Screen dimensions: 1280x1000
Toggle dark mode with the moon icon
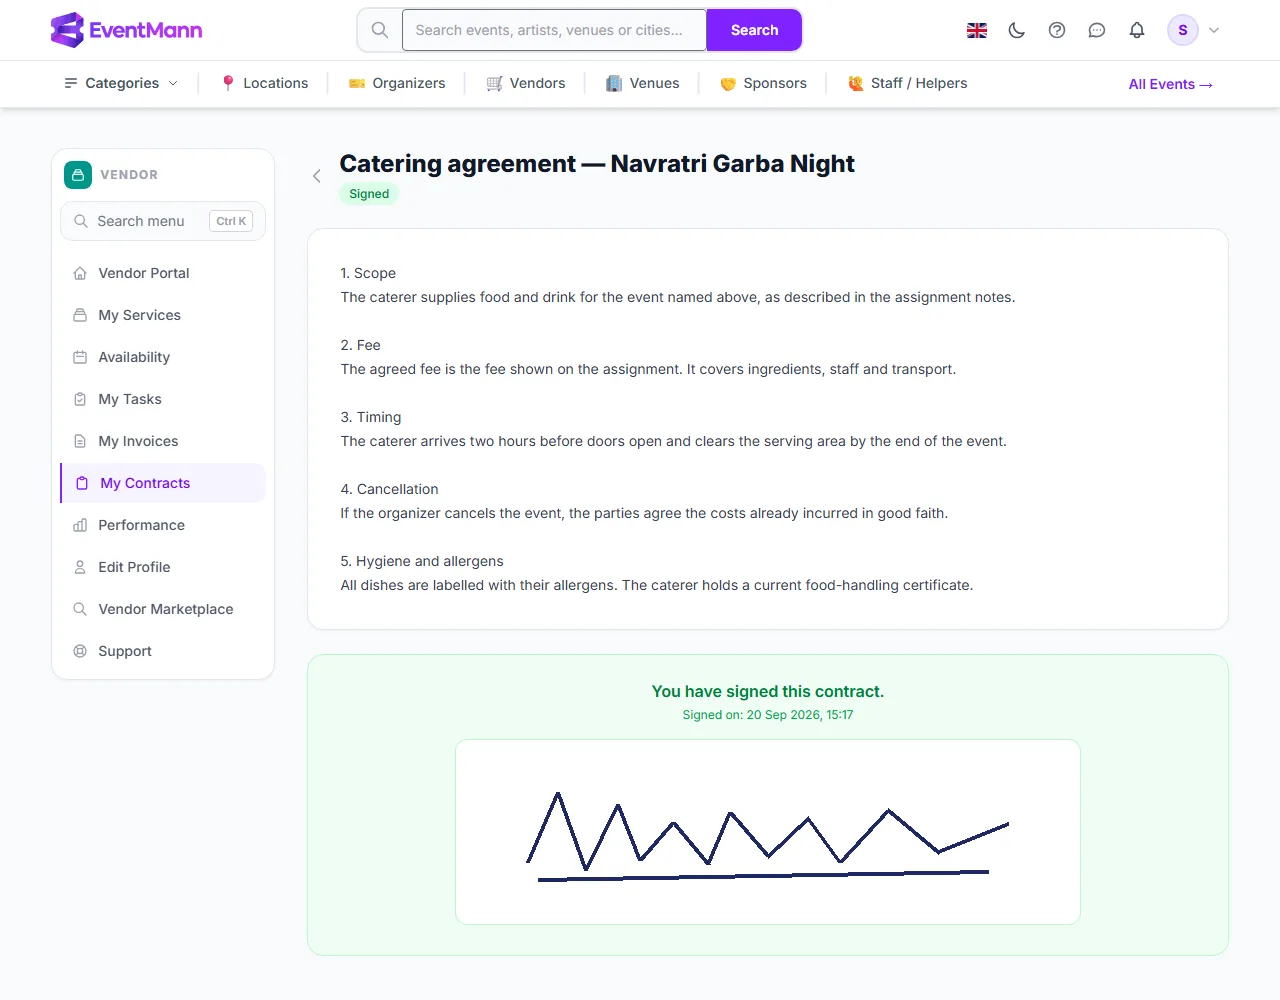pos(1017,30)
